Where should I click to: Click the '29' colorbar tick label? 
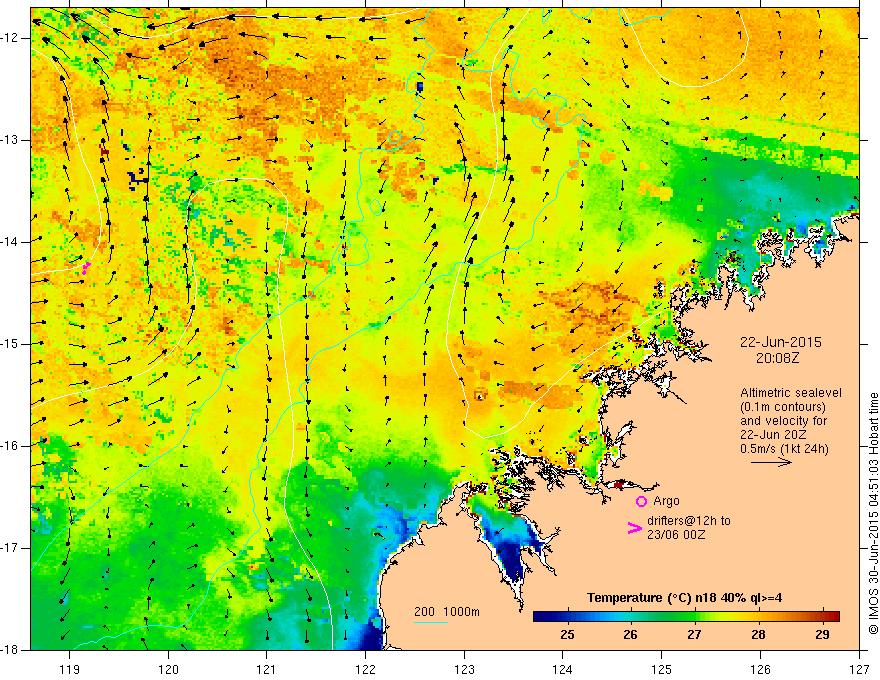click(x=822, y=635)
